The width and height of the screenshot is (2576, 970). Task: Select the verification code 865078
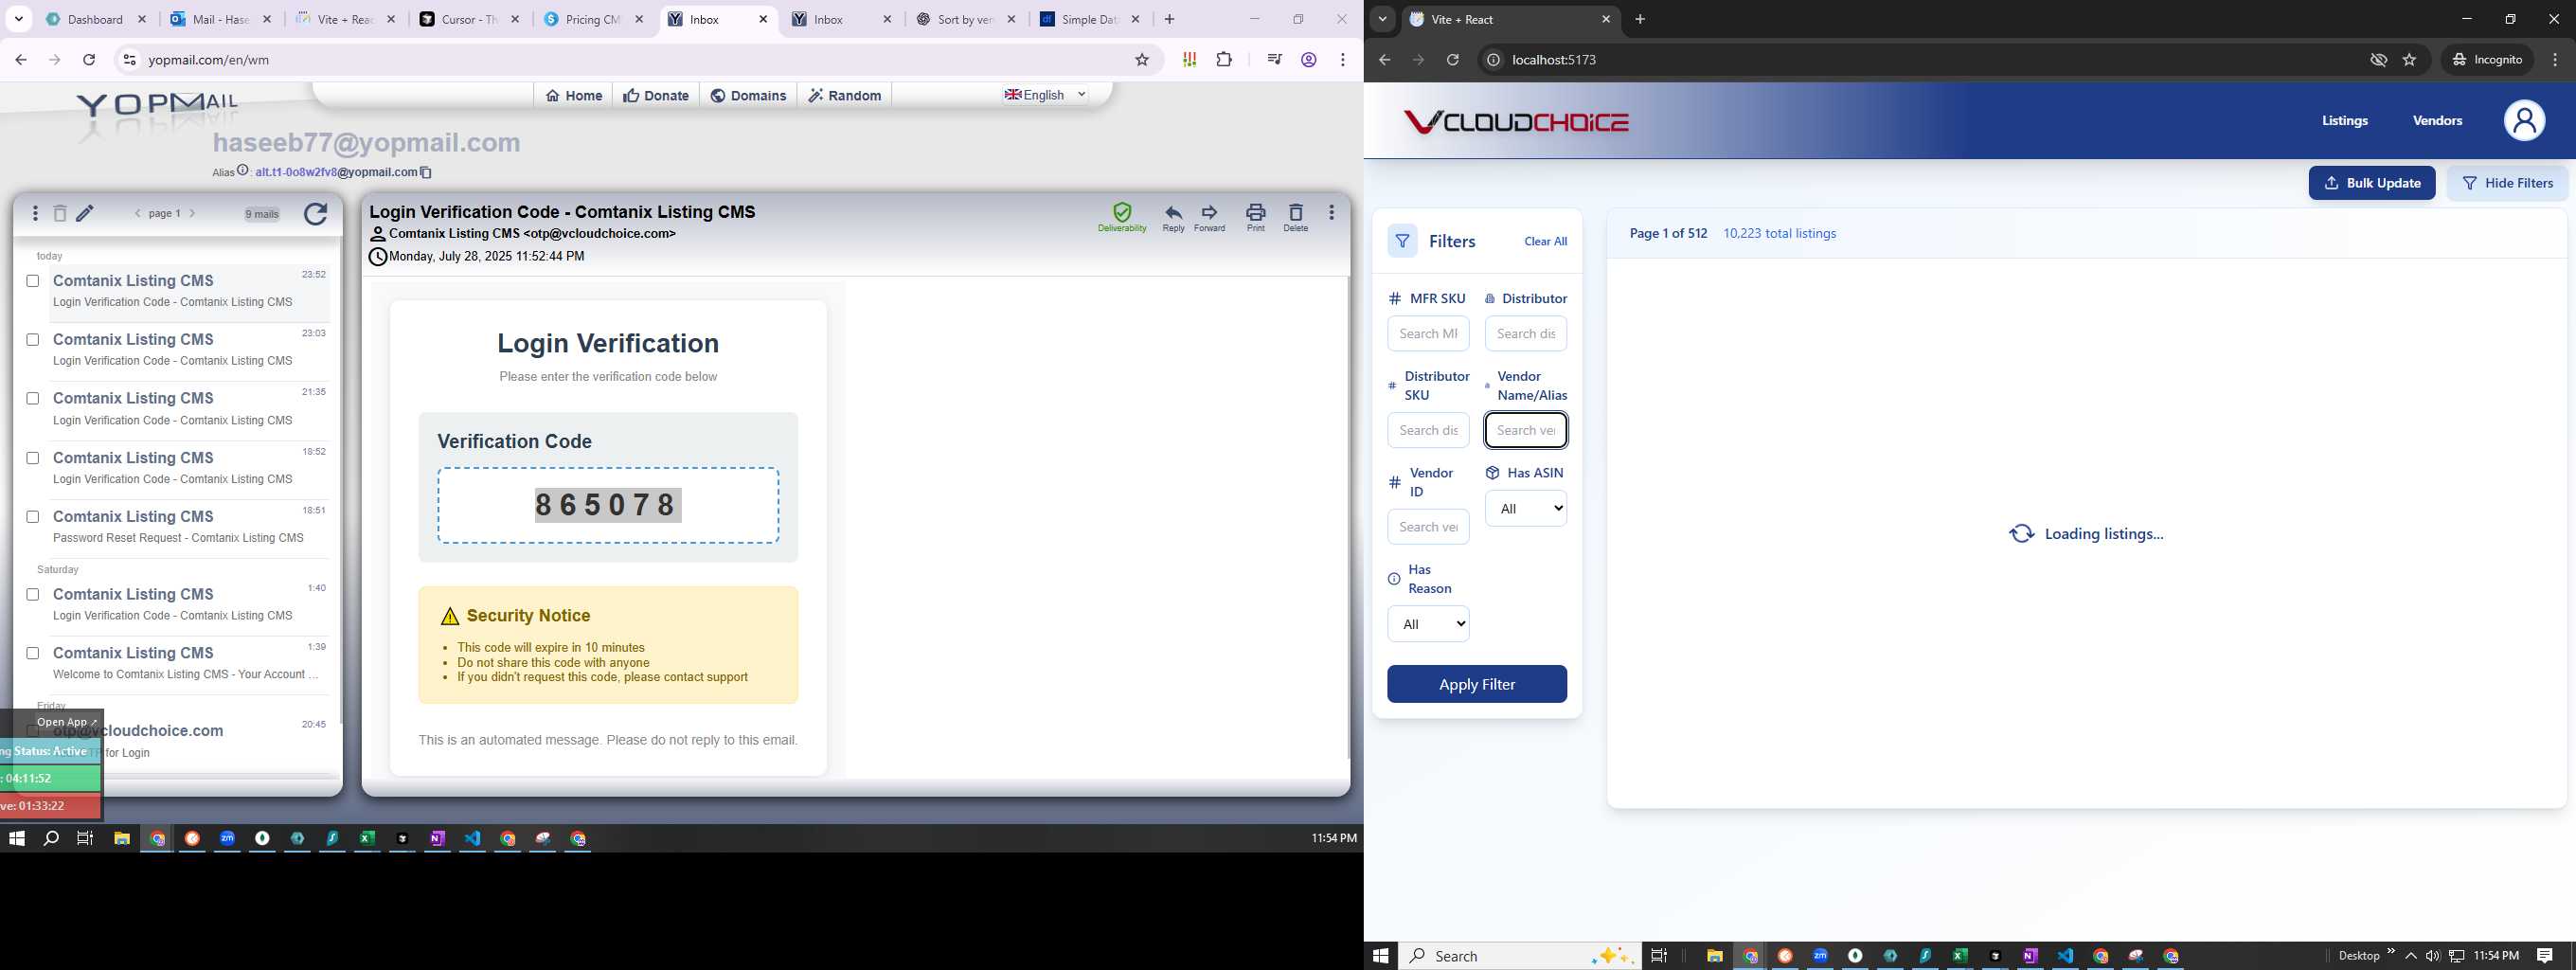608,505
